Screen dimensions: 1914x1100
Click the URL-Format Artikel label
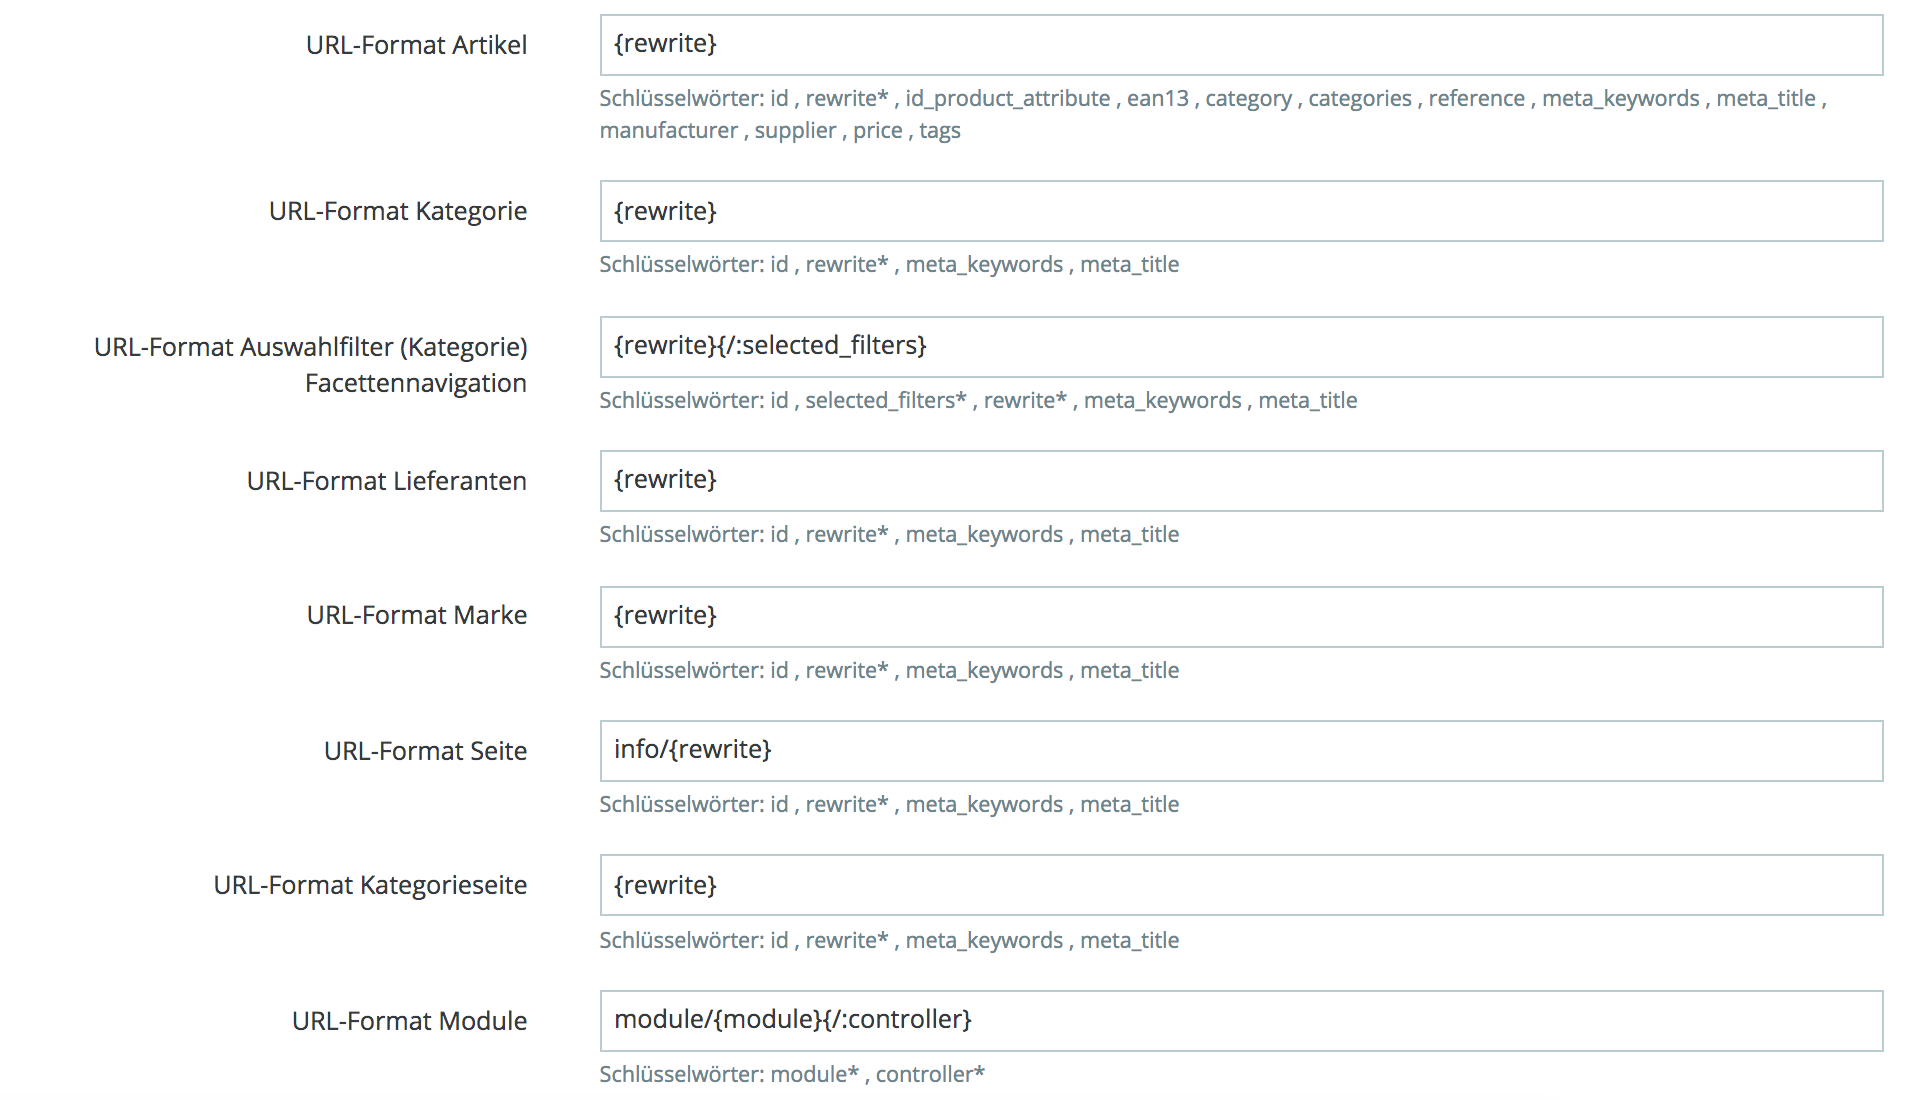416,45
